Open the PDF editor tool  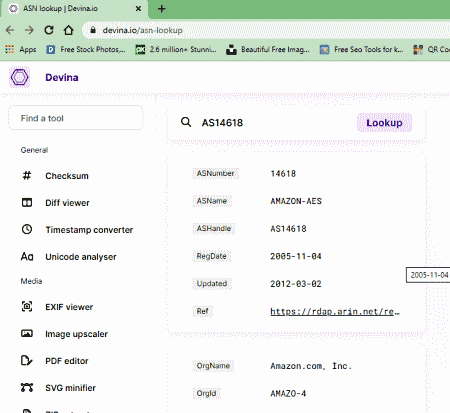[x=67, y=361]
